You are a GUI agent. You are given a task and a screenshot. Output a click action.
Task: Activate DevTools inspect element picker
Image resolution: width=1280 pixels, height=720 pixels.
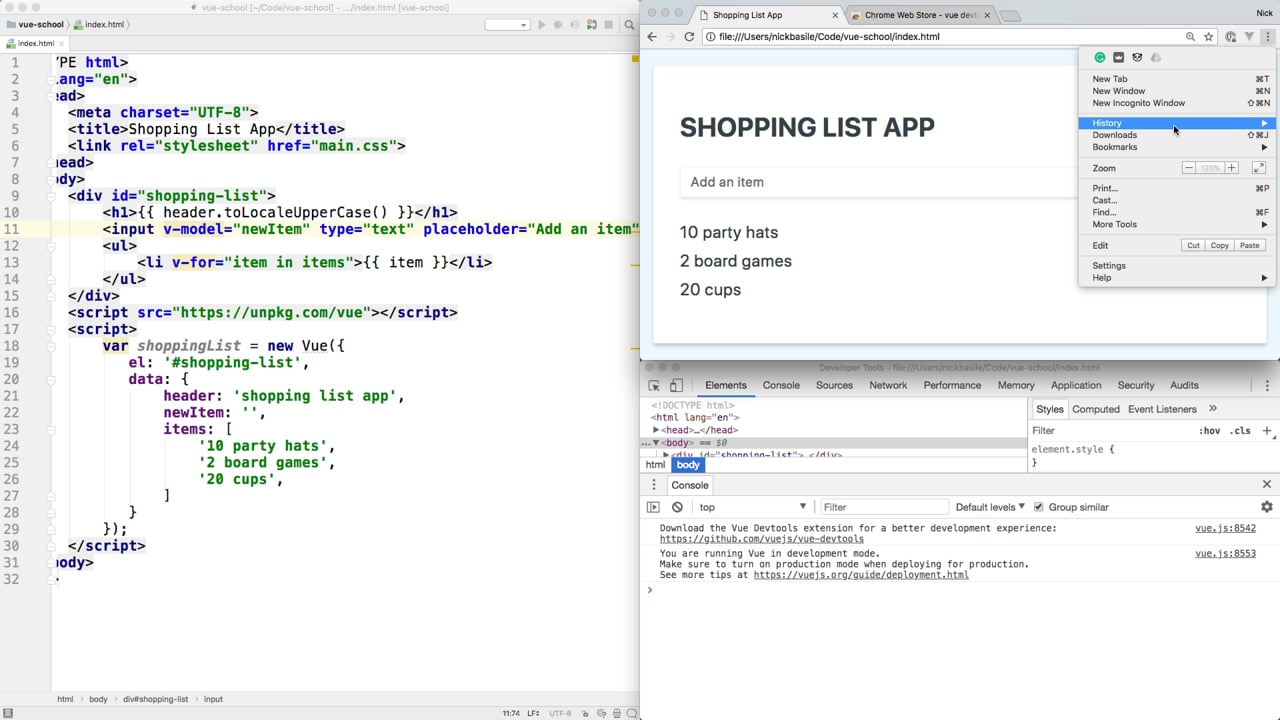pos(654,385)
